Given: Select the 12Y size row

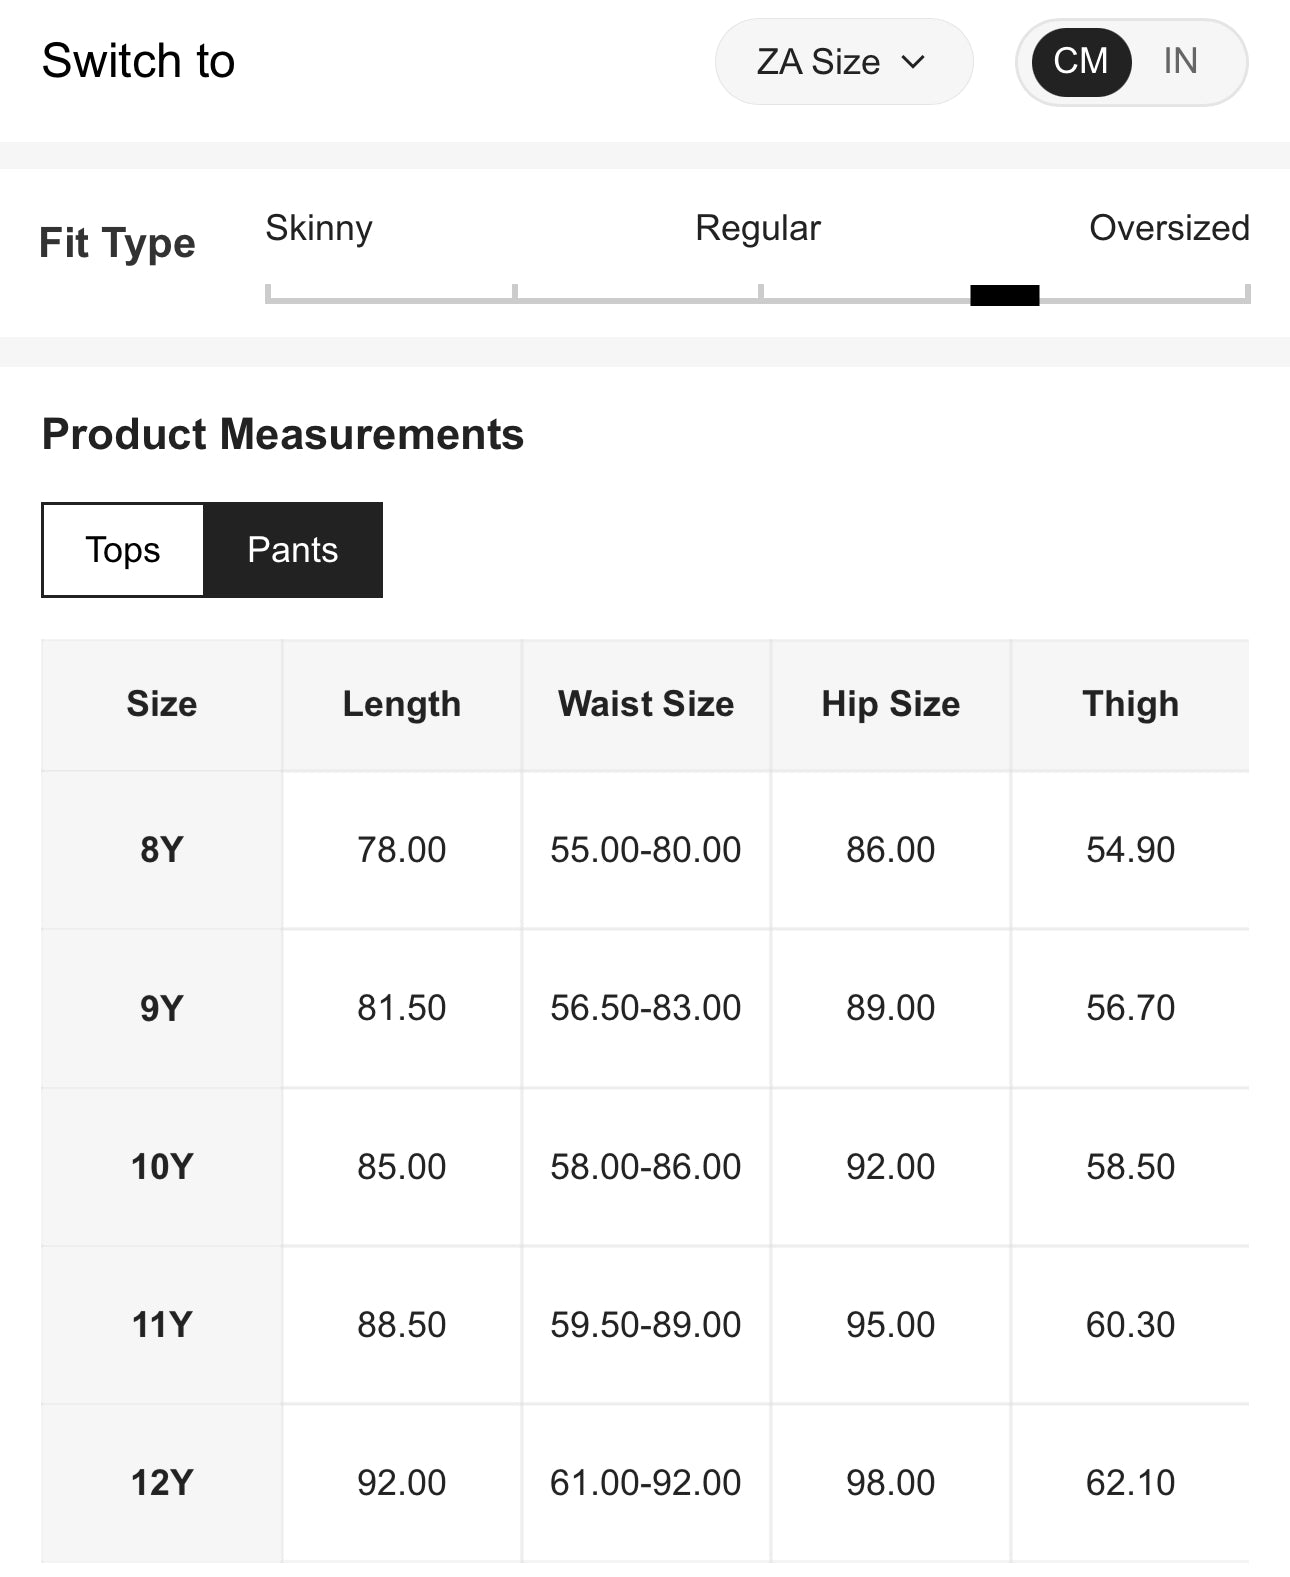Looking at the screenshot, I should (x=161, y=1483).
